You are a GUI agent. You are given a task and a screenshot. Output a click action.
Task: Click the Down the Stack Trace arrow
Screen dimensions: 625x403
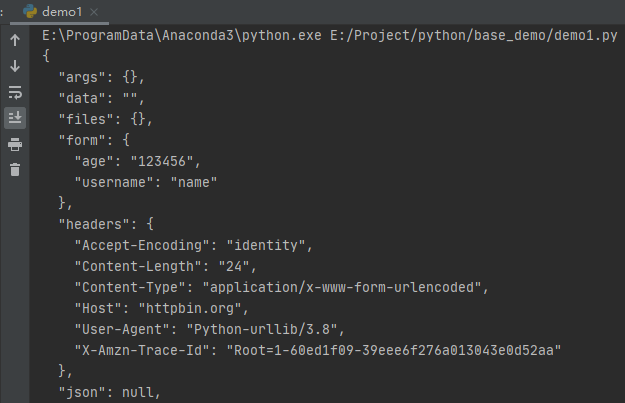coord(15,66)
